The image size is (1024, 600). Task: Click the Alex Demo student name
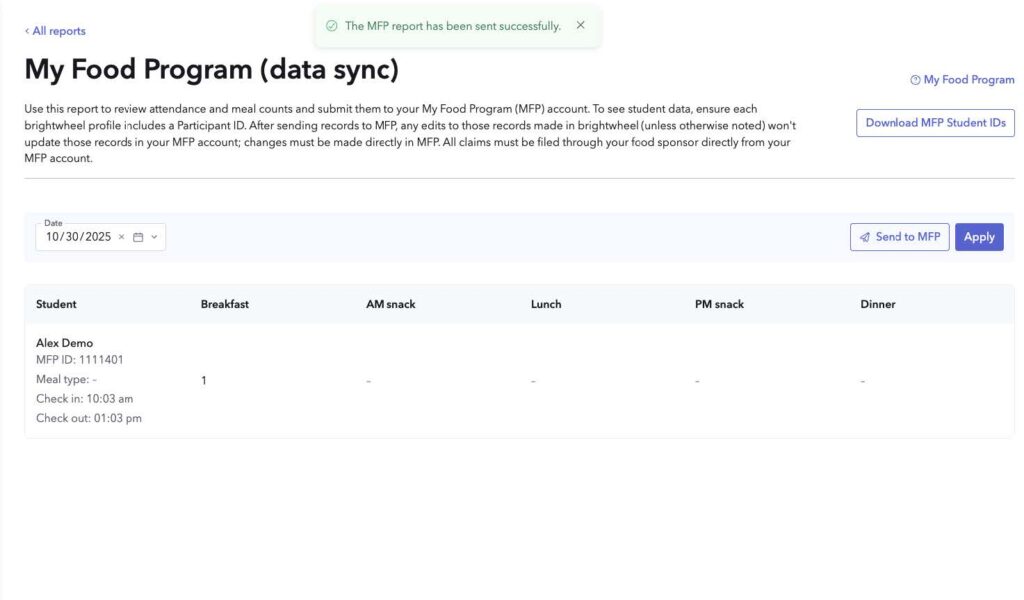pyautogui.click(x=64, y=343)
